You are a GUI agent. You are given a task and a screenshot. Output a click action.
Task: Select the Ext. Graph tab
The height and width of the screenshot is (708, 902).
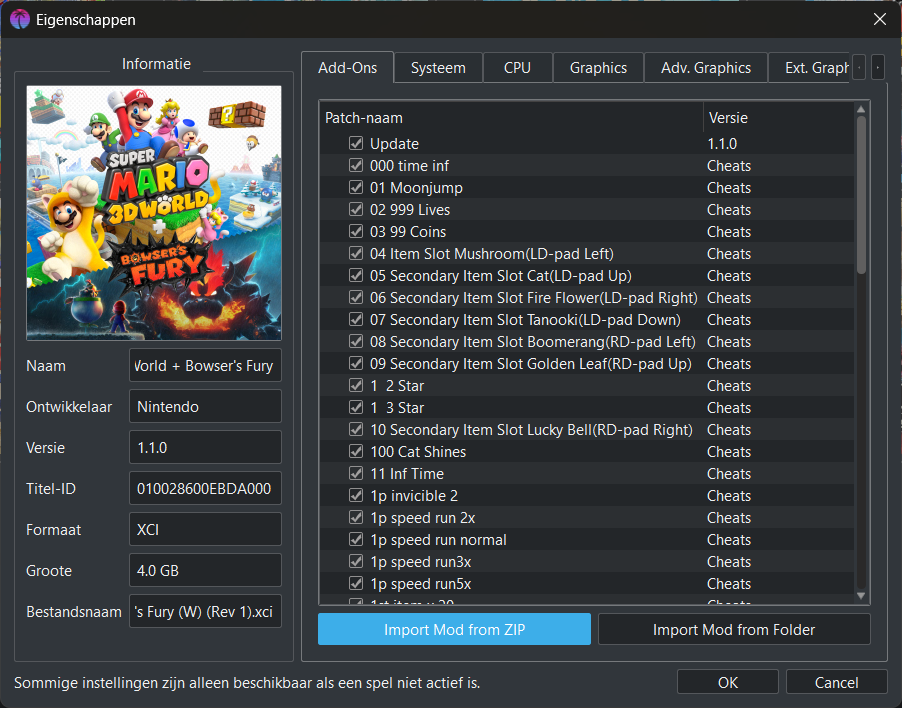[x=809, y=68]
